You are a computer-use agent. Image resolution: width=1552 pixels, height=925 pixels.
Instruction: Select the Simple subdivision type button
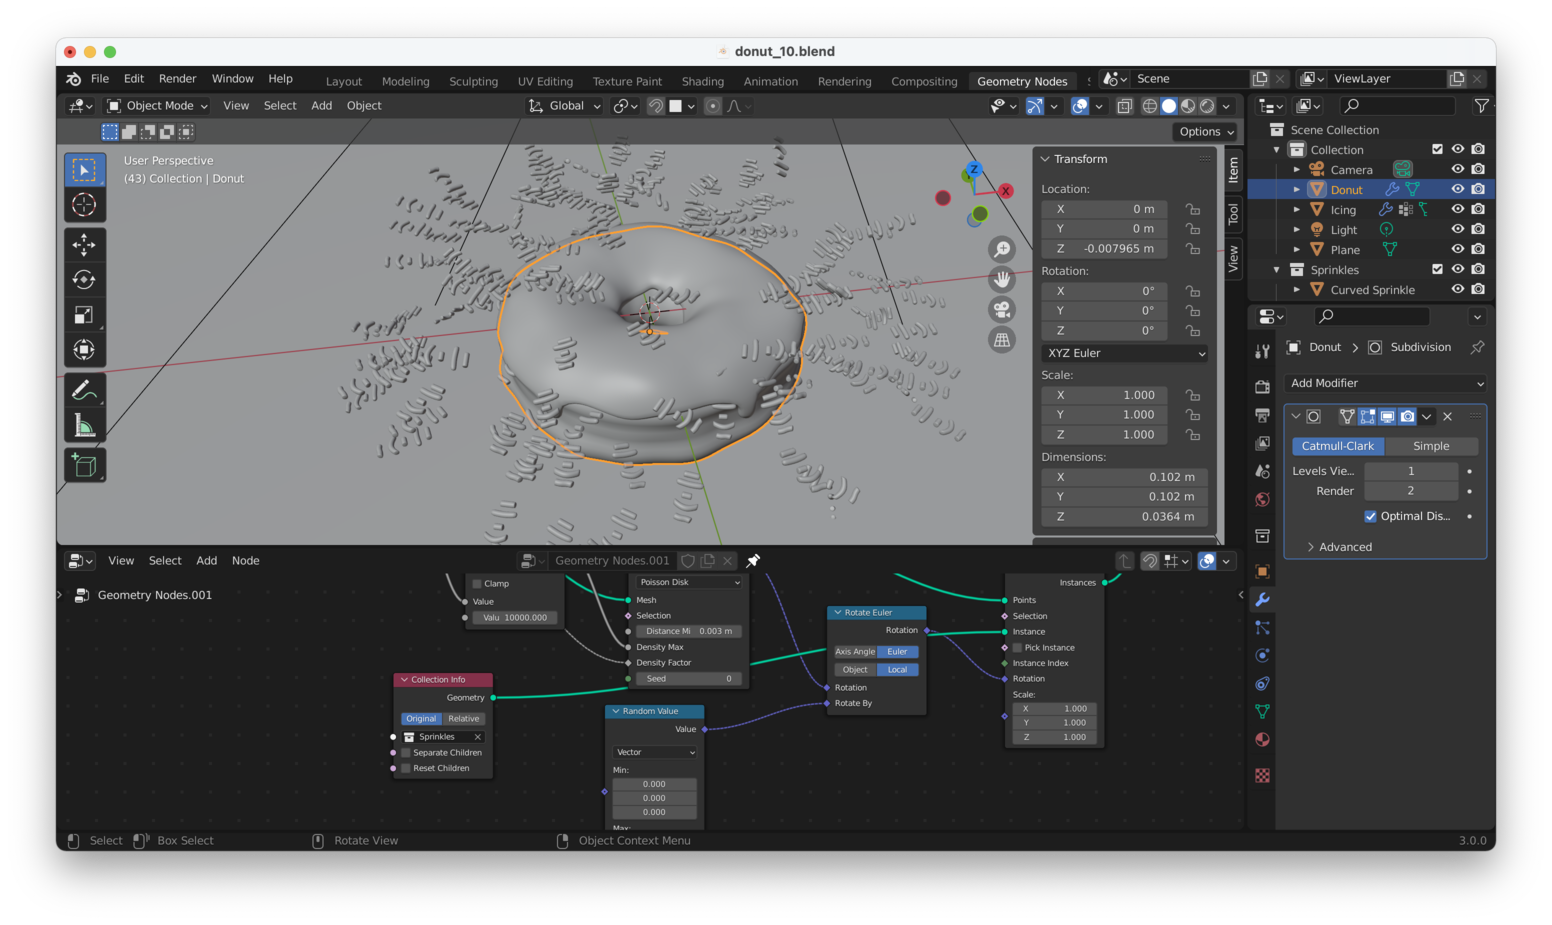1430,446
